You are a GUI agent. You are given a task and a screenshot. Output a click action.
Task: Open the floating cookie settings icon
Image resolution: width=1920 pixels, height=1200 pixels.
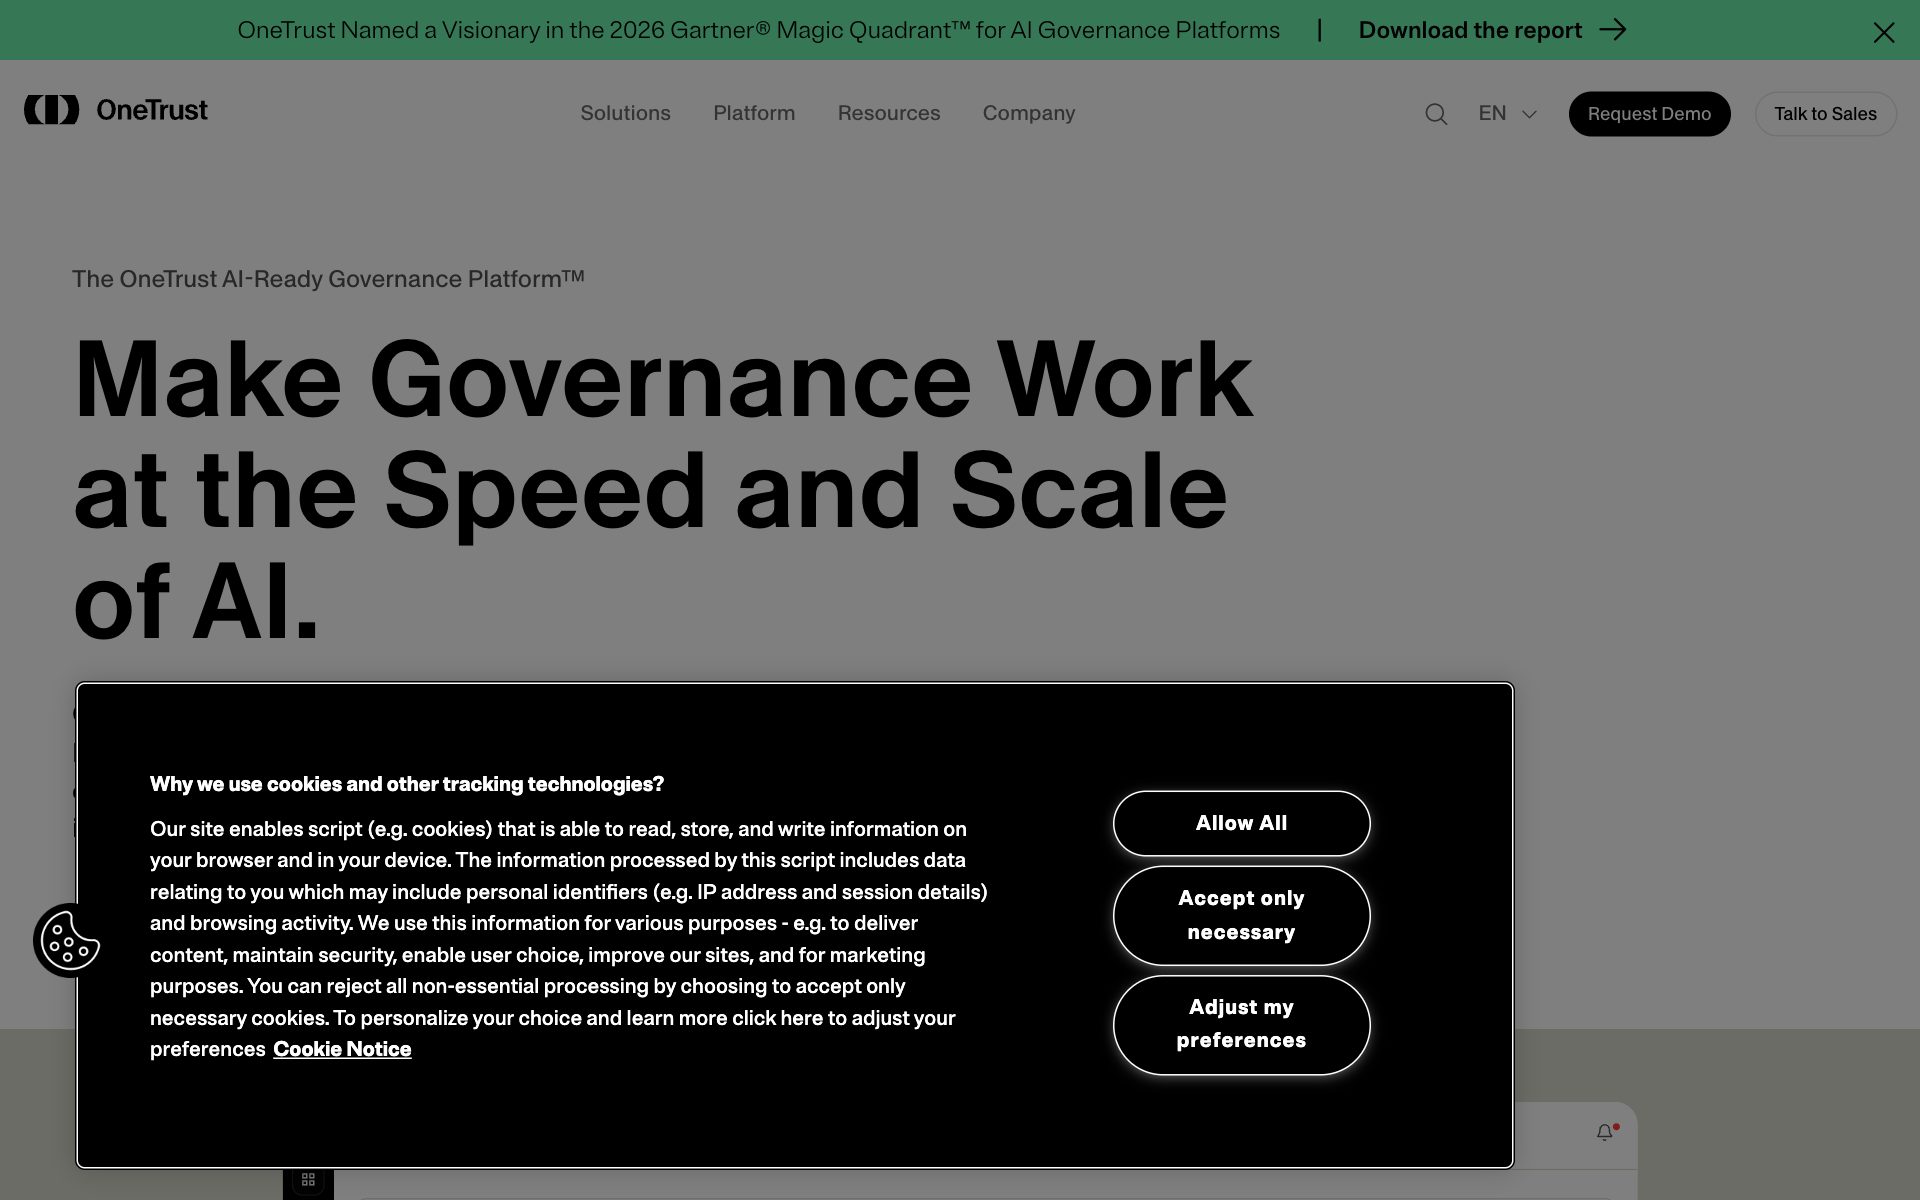tap(69, 940)
